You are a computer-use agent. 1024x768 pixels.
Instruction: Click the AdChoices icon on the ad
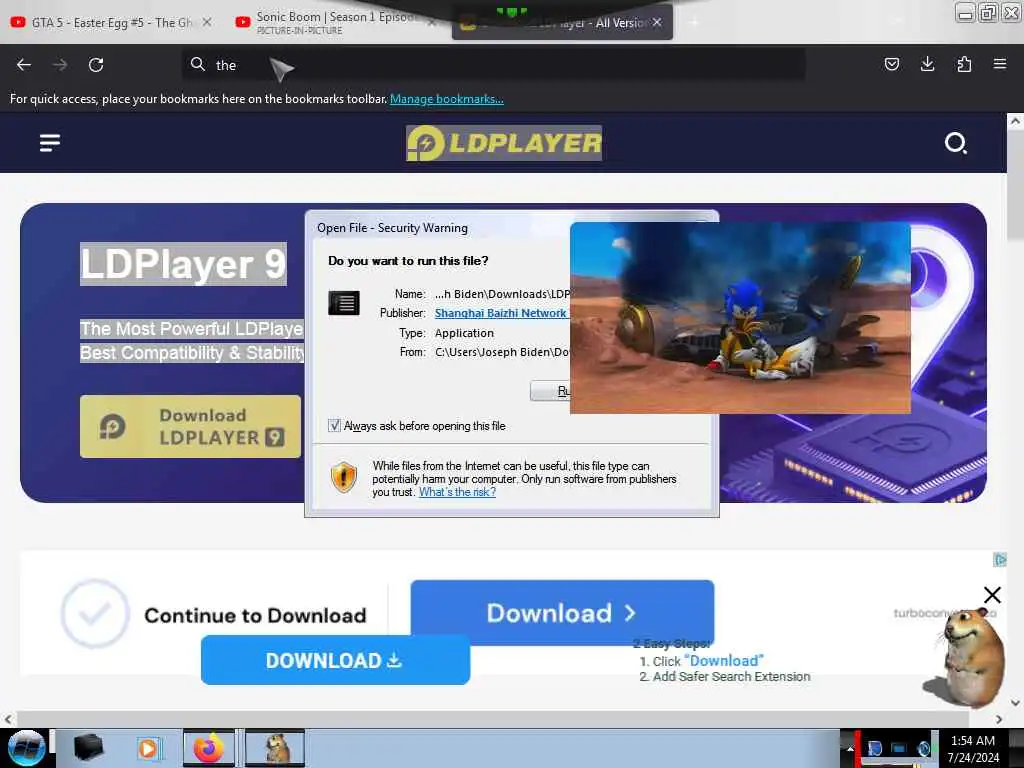click(x=999, y=560)
